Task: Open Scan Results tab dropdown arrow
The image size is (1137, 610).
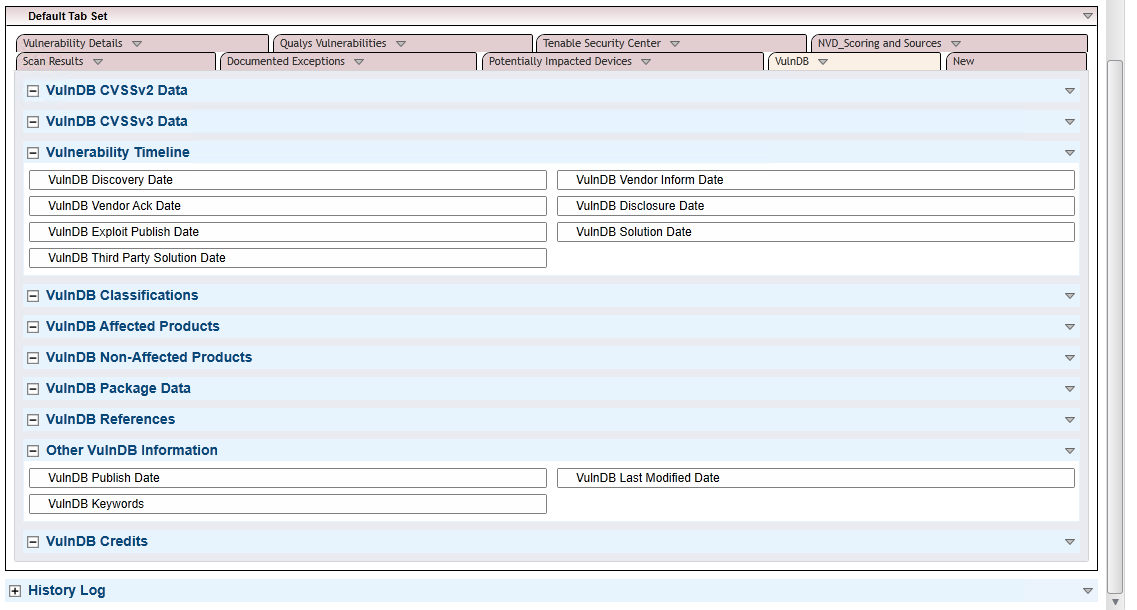Action: (98, 62)
